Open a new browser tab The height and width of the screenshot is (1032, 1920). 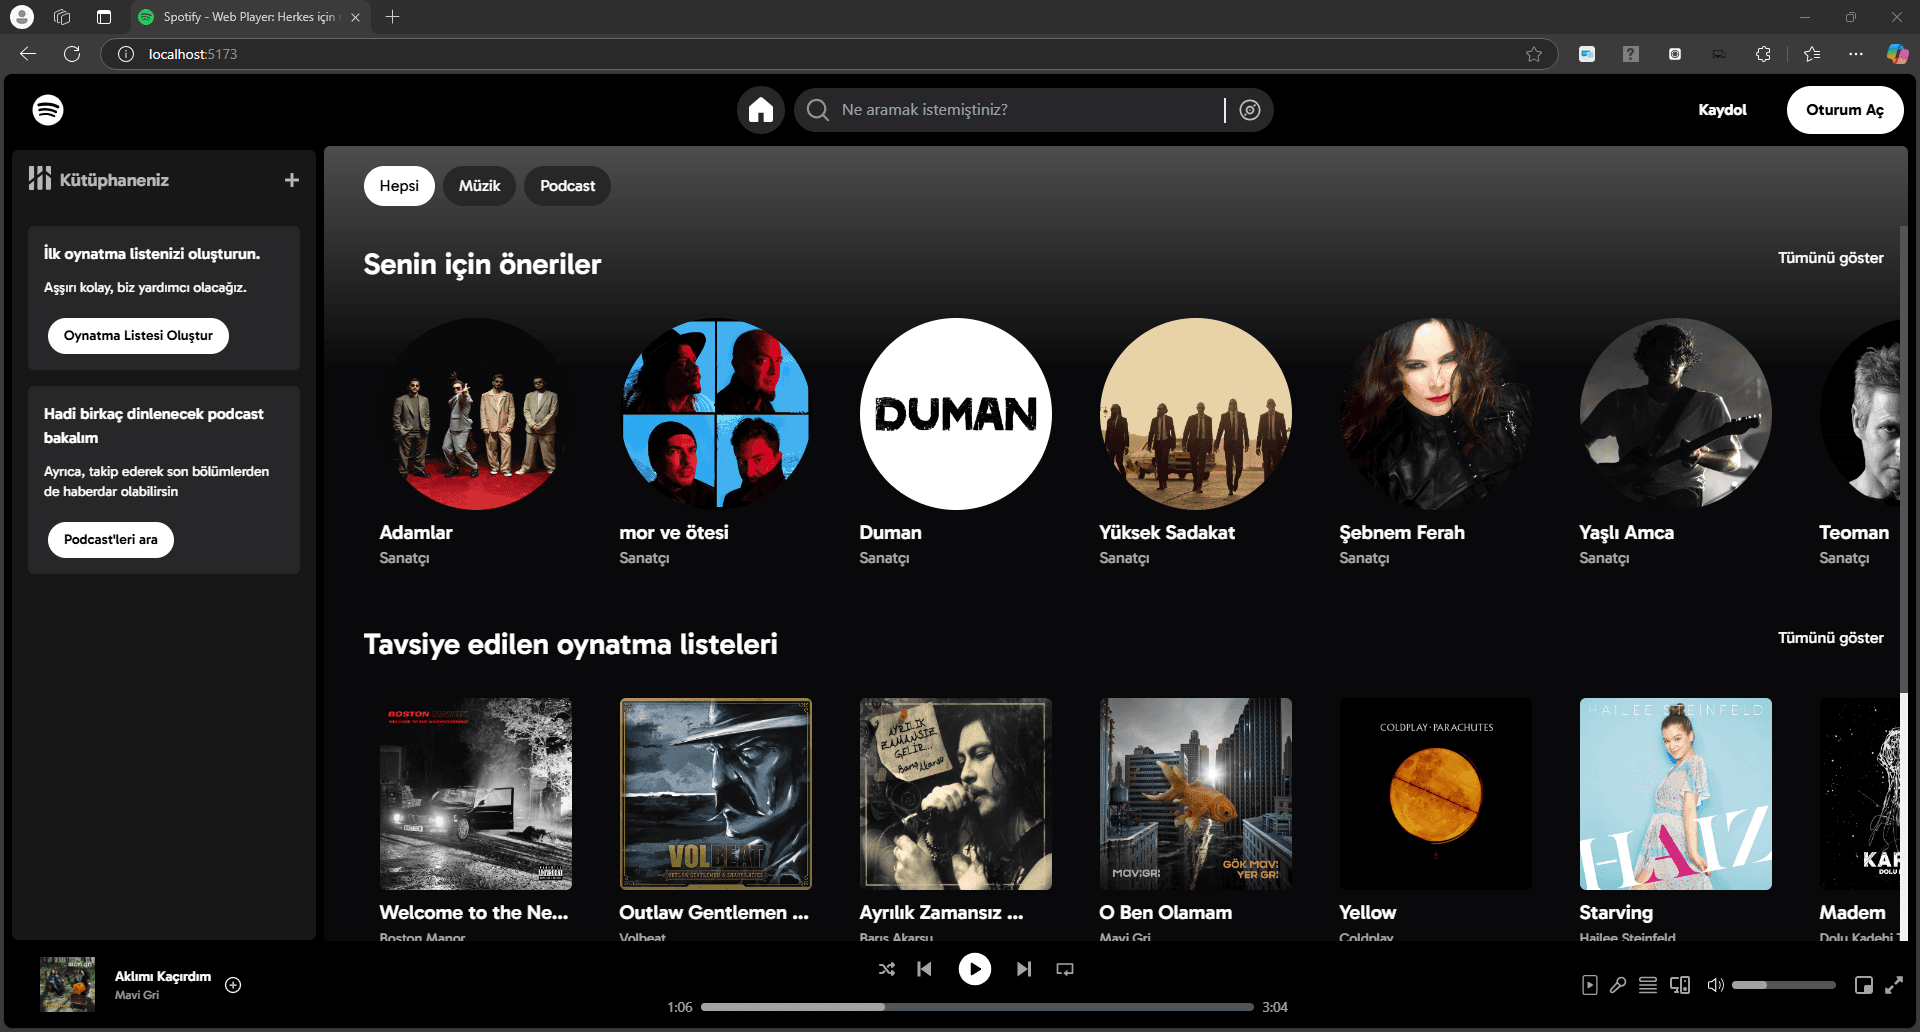coord(393,17)
